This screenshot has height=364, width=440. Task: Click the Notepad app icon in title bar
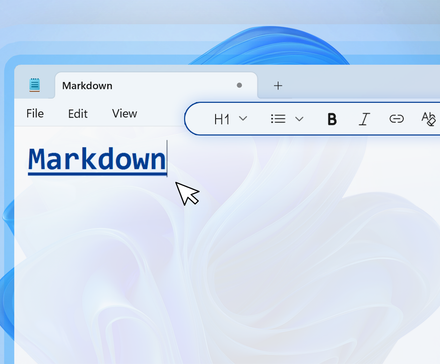[x=35, y=85]
